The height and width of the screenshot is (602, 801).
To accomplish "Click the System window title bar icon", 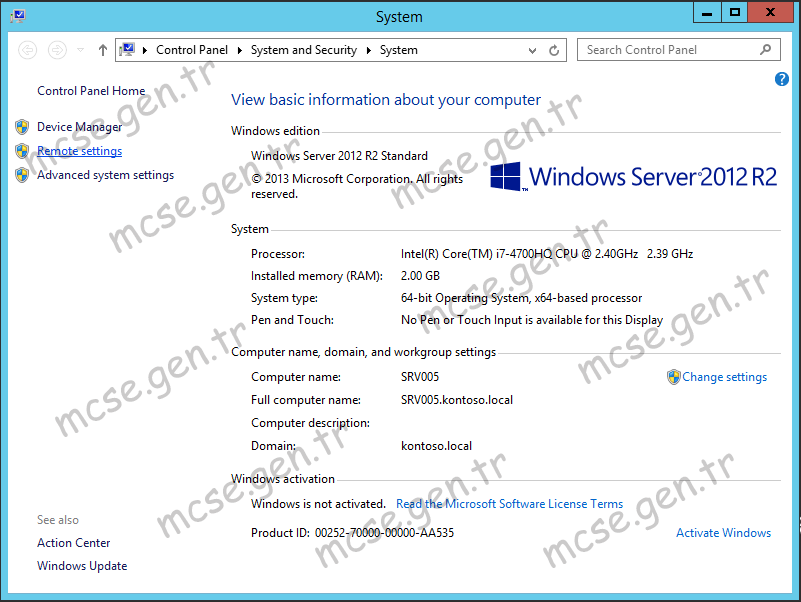I will point(18,16).
